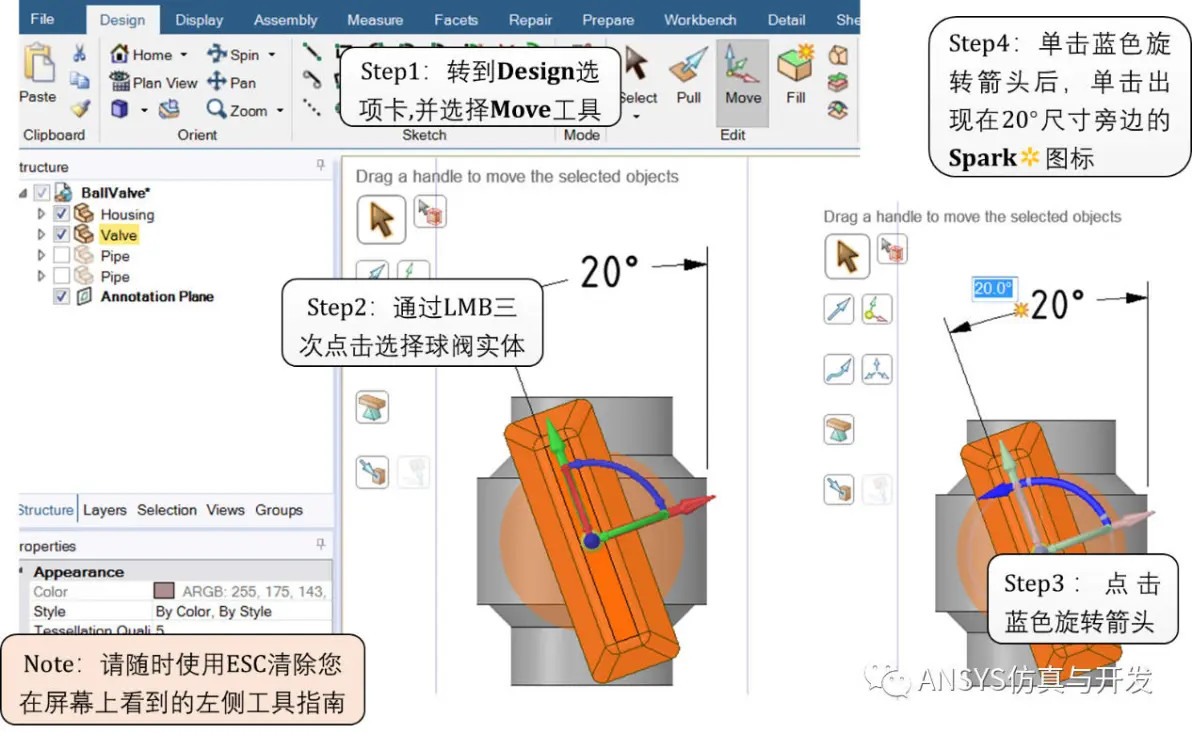The image size is (1192, 733).
Task: Click the Paste clipboard icon
Action: pos(38,62)
